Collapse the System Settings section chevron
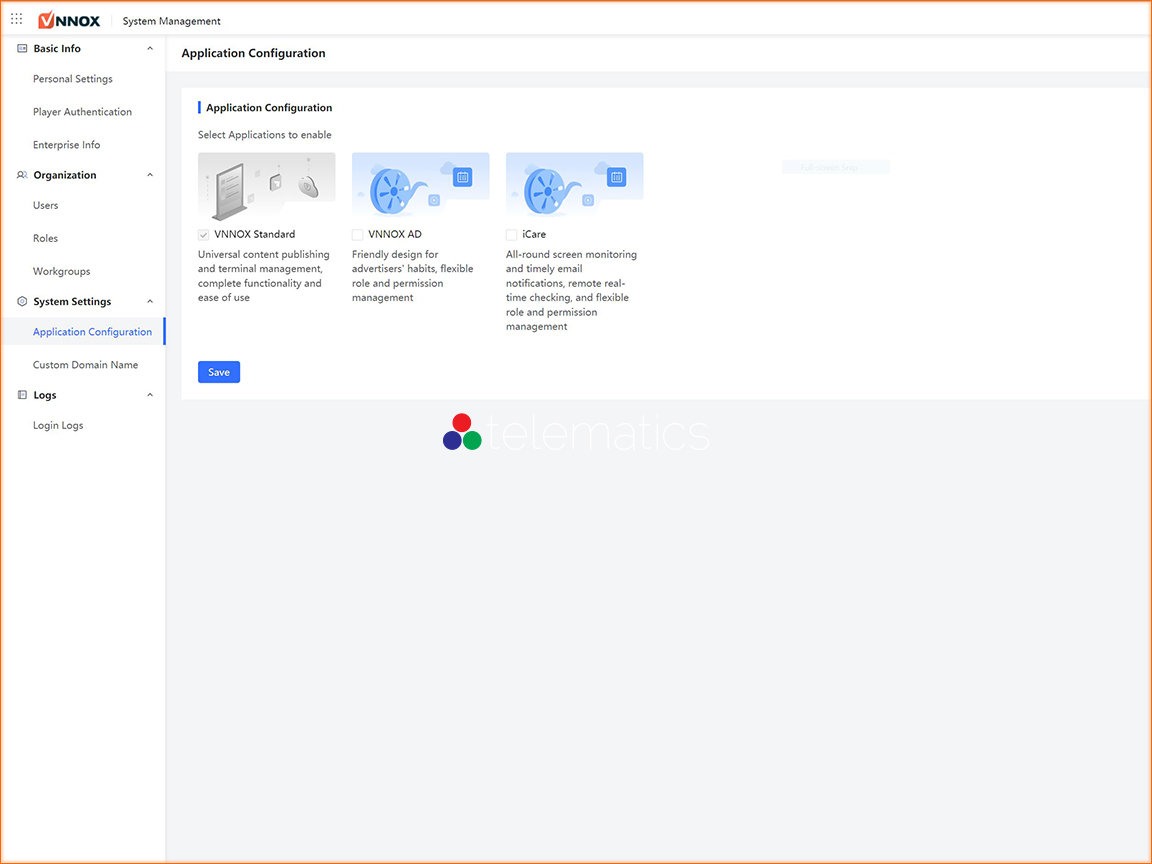1152x864 pixels. tap(150, 301)
